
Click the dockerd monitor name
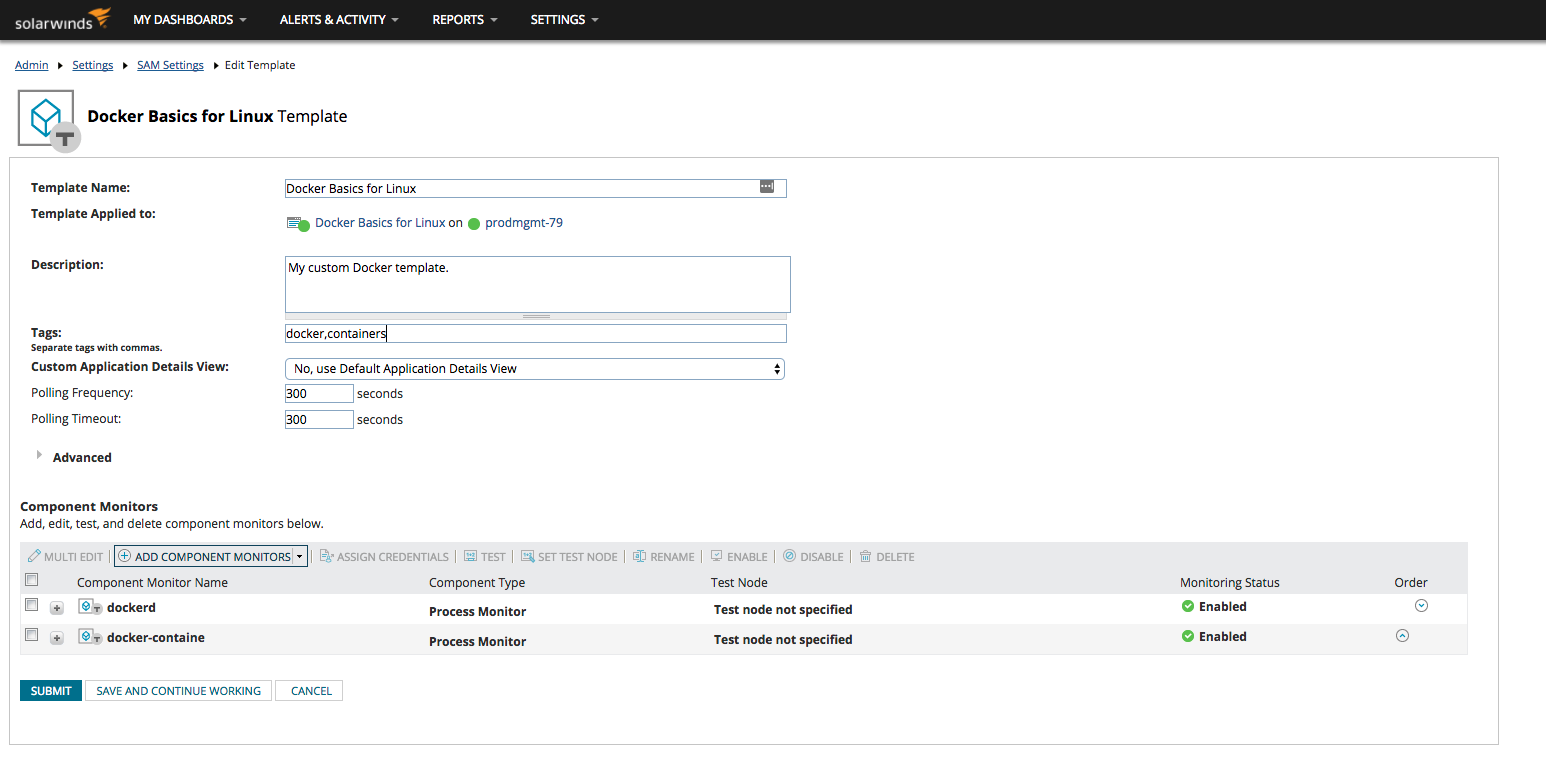[131, 607]
